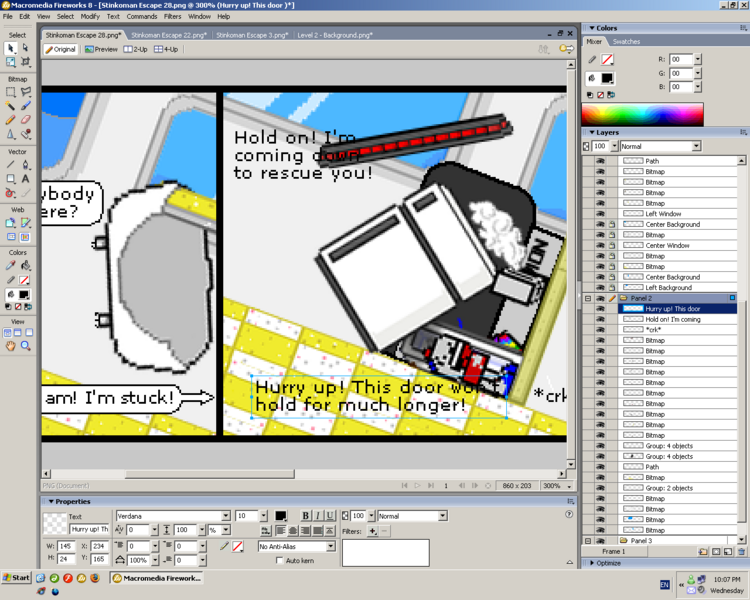Pick the Eraser tool
The width and height of the screenshot is (750, 600).
26,119
